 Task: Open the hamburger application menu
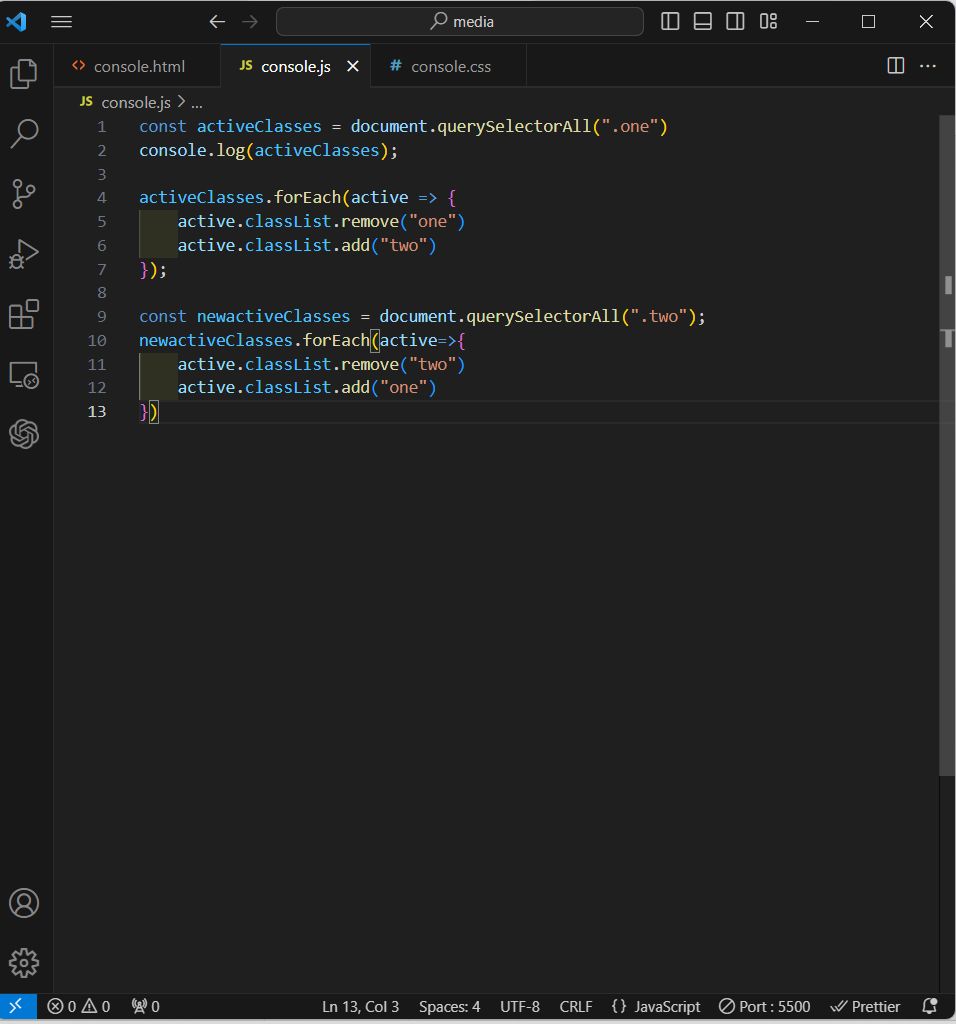coord(61,21)
